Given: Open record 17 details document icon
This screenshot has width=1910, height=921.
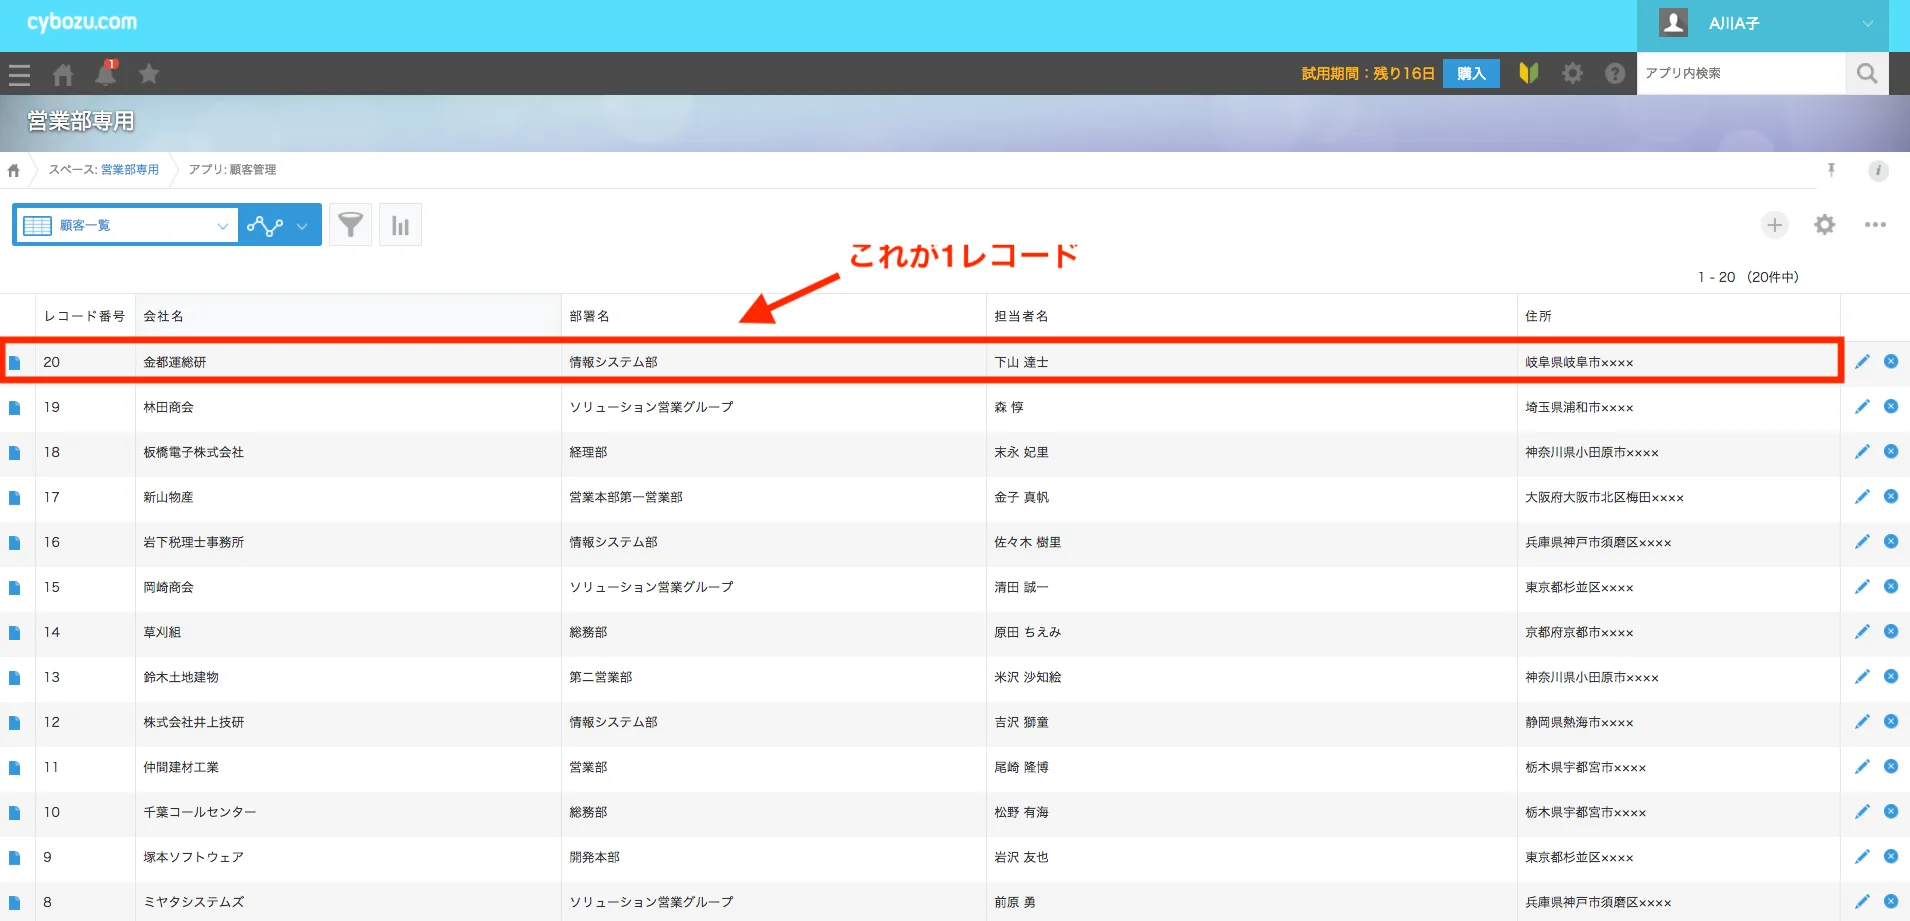Looking at the screenshot, I should point(14,498).
